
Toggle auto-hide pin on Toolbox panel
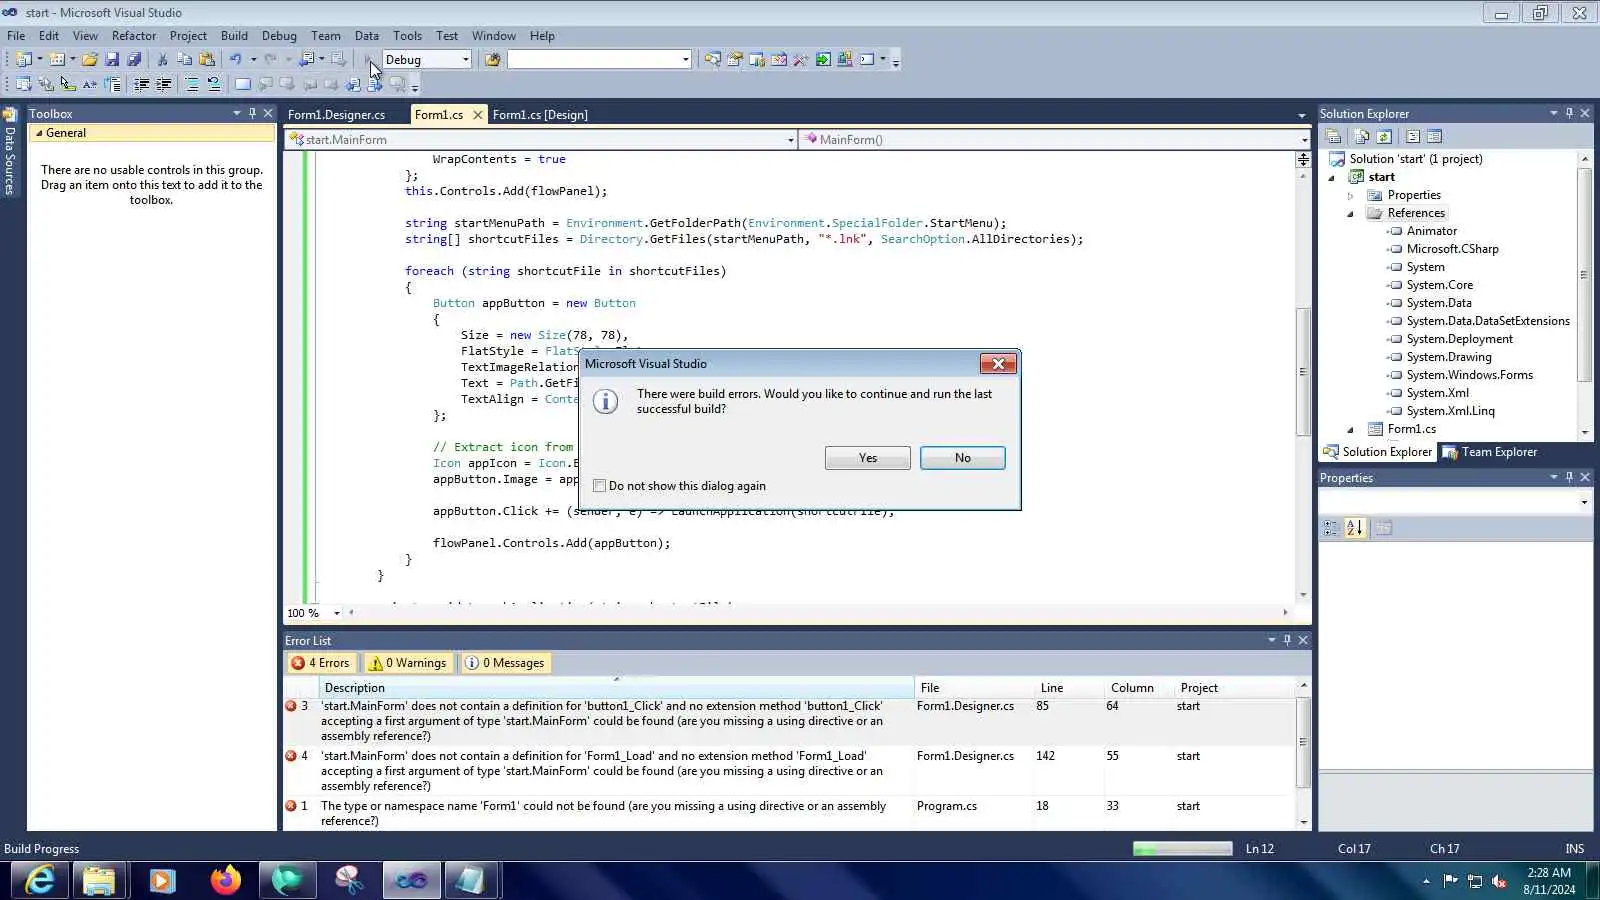[x=252, y=113]
